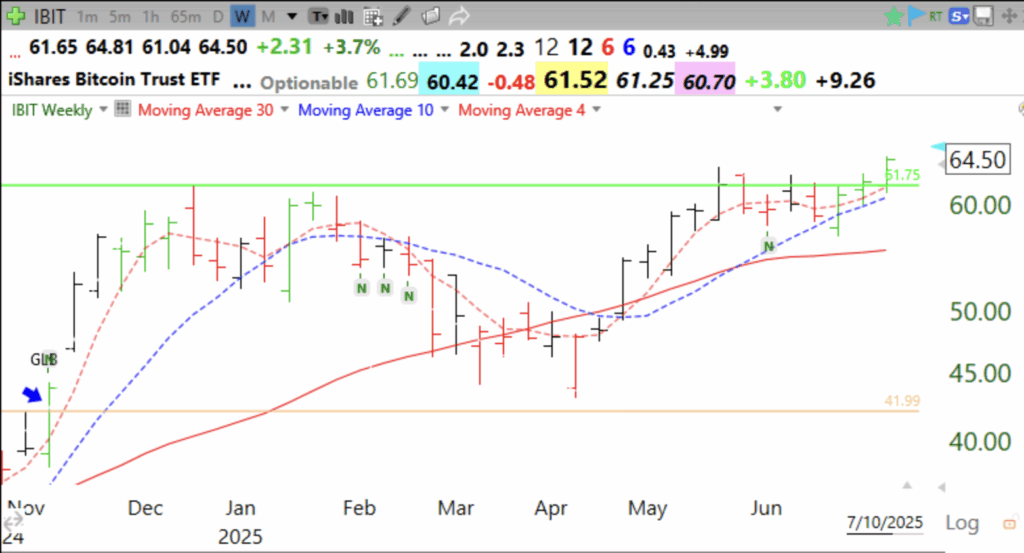Screen dimensions: 1024x553
Task: Select the pencil drawing tool
Action: pos(402,16)
